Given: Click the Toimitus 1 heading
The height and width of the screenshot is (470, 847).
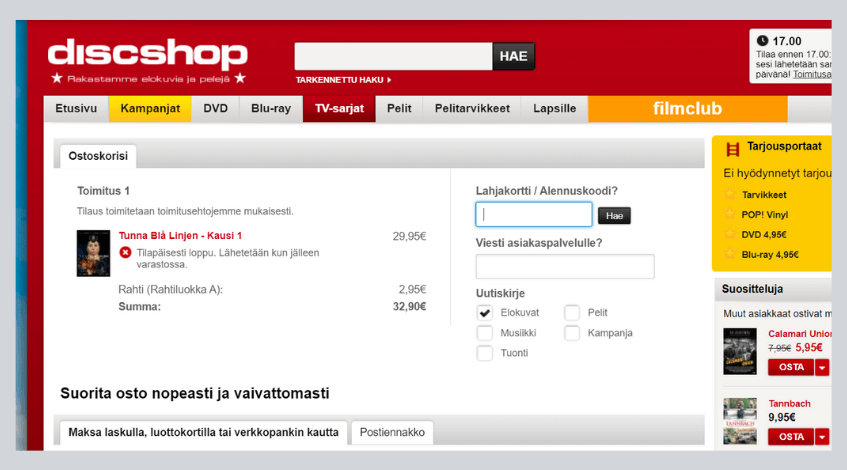Looking at the screenshot, I should [x=103, y=191].
